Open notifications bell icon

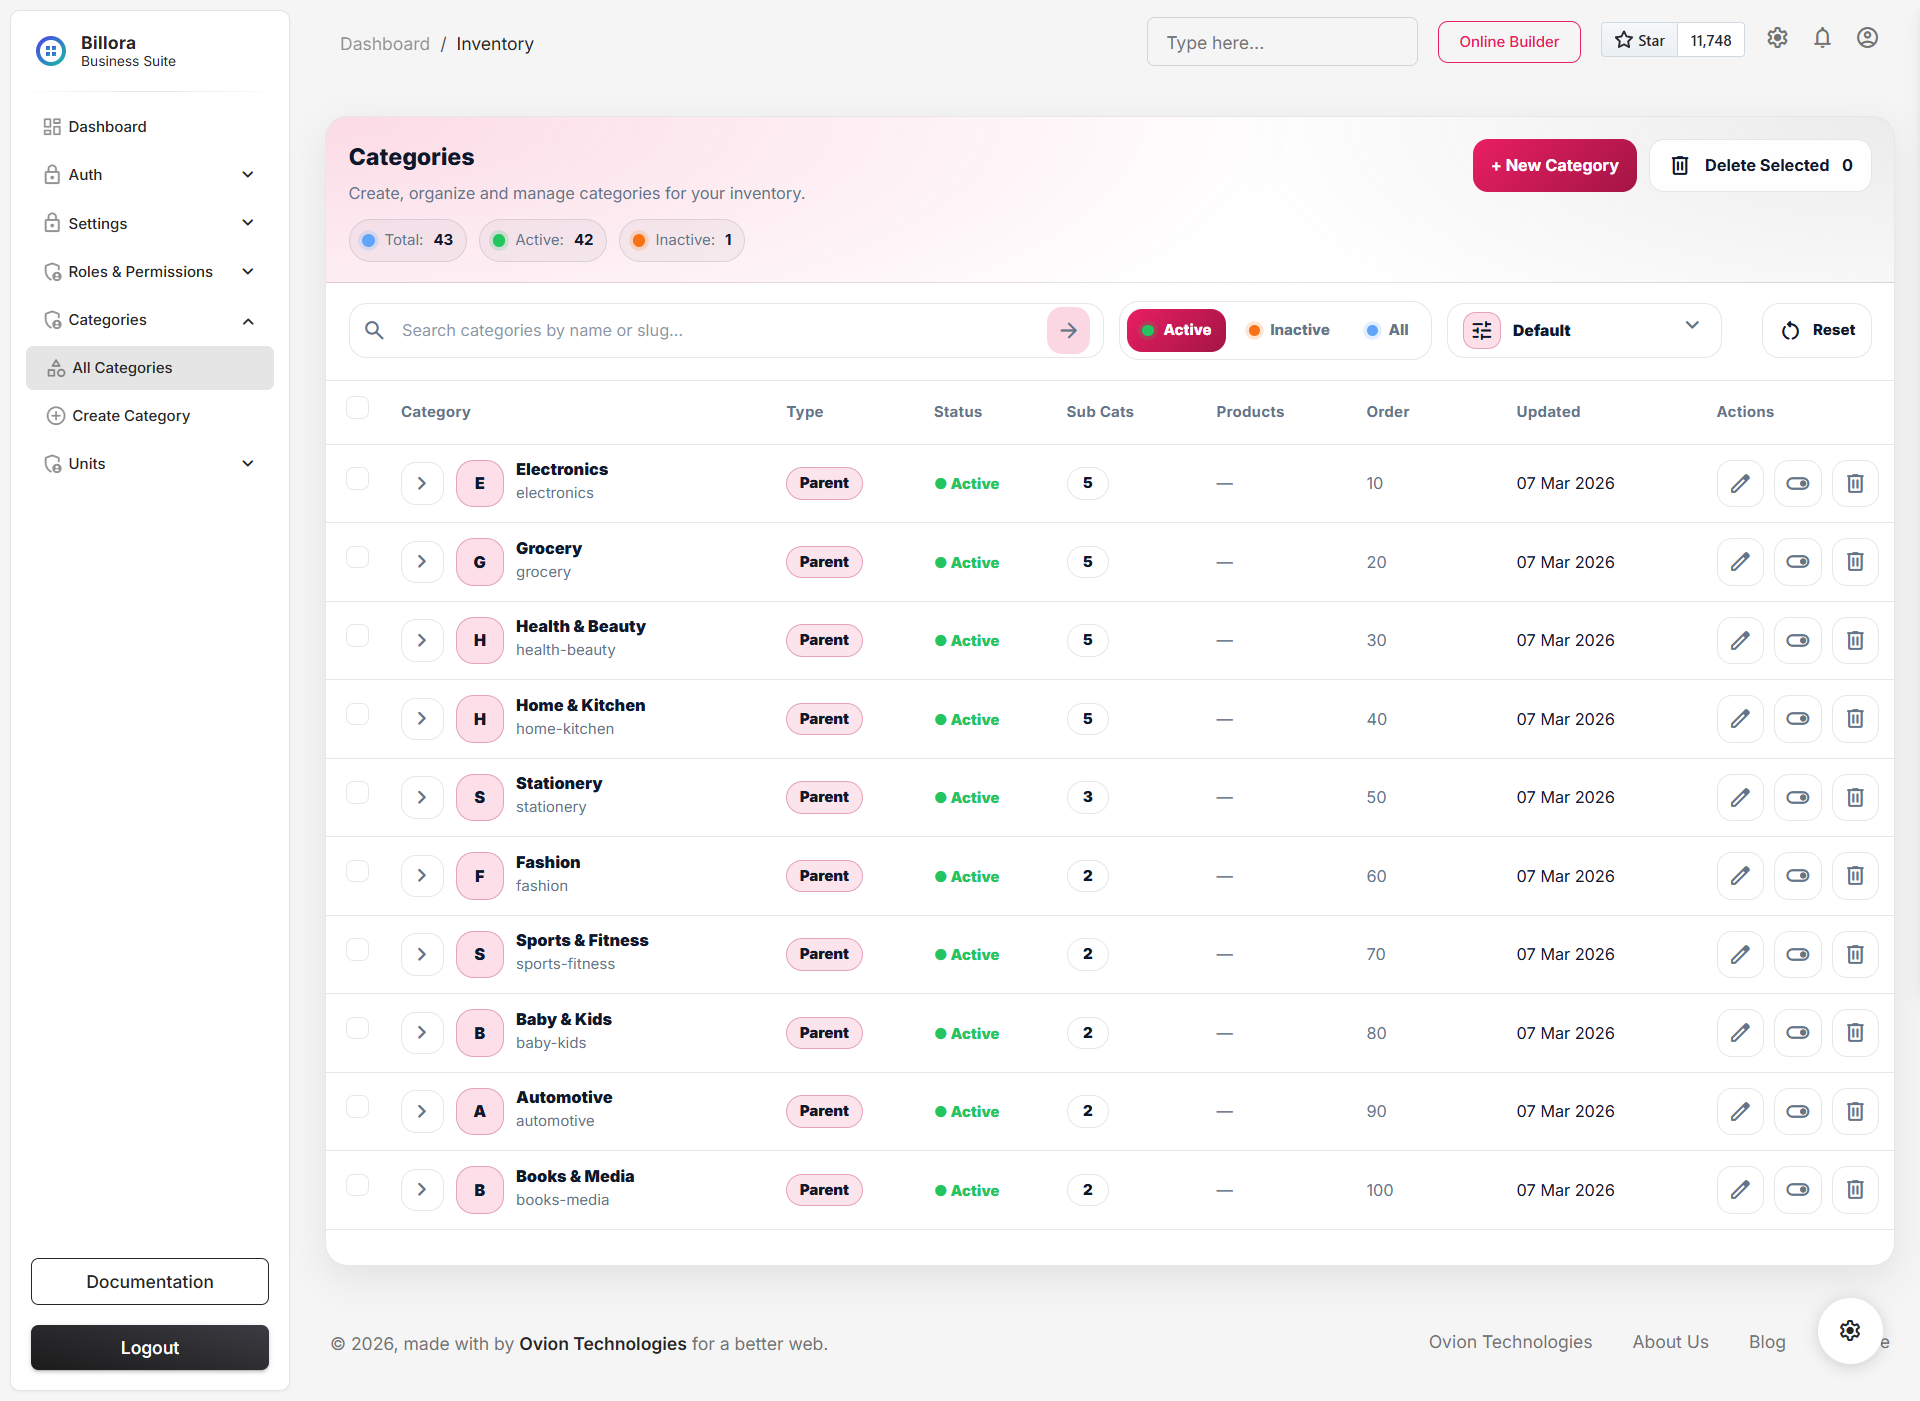point(1822,38)
